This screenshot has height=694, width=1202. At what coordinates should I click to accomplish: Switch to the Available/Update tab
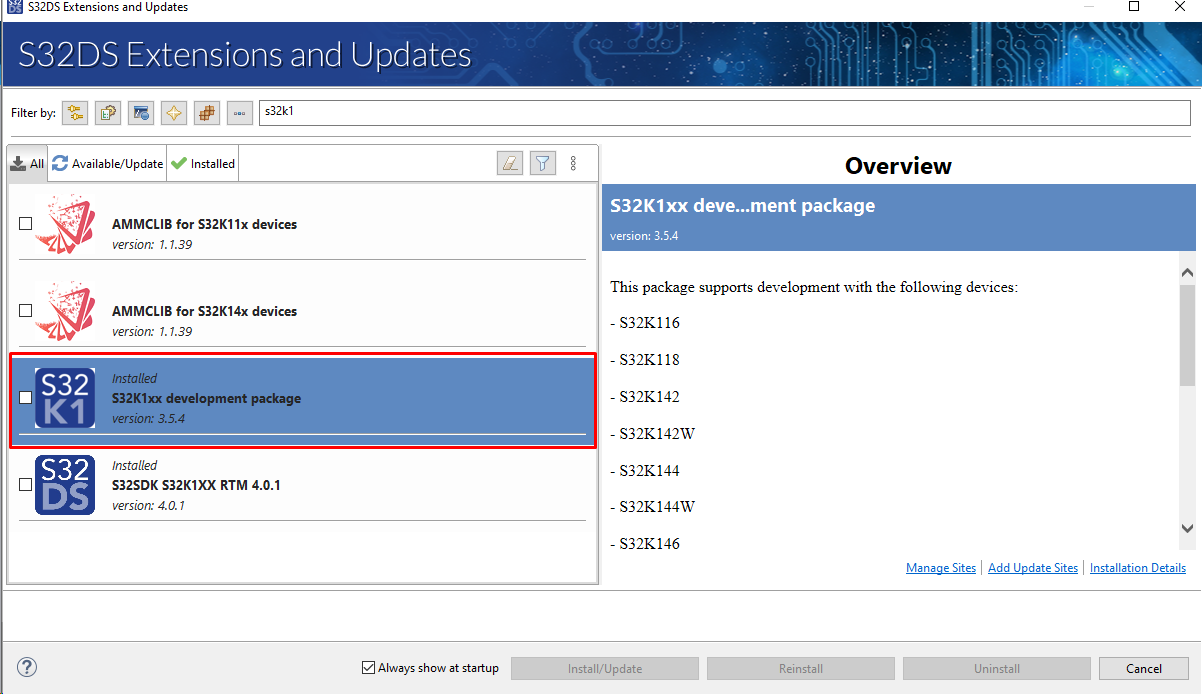tap(107, 162)
